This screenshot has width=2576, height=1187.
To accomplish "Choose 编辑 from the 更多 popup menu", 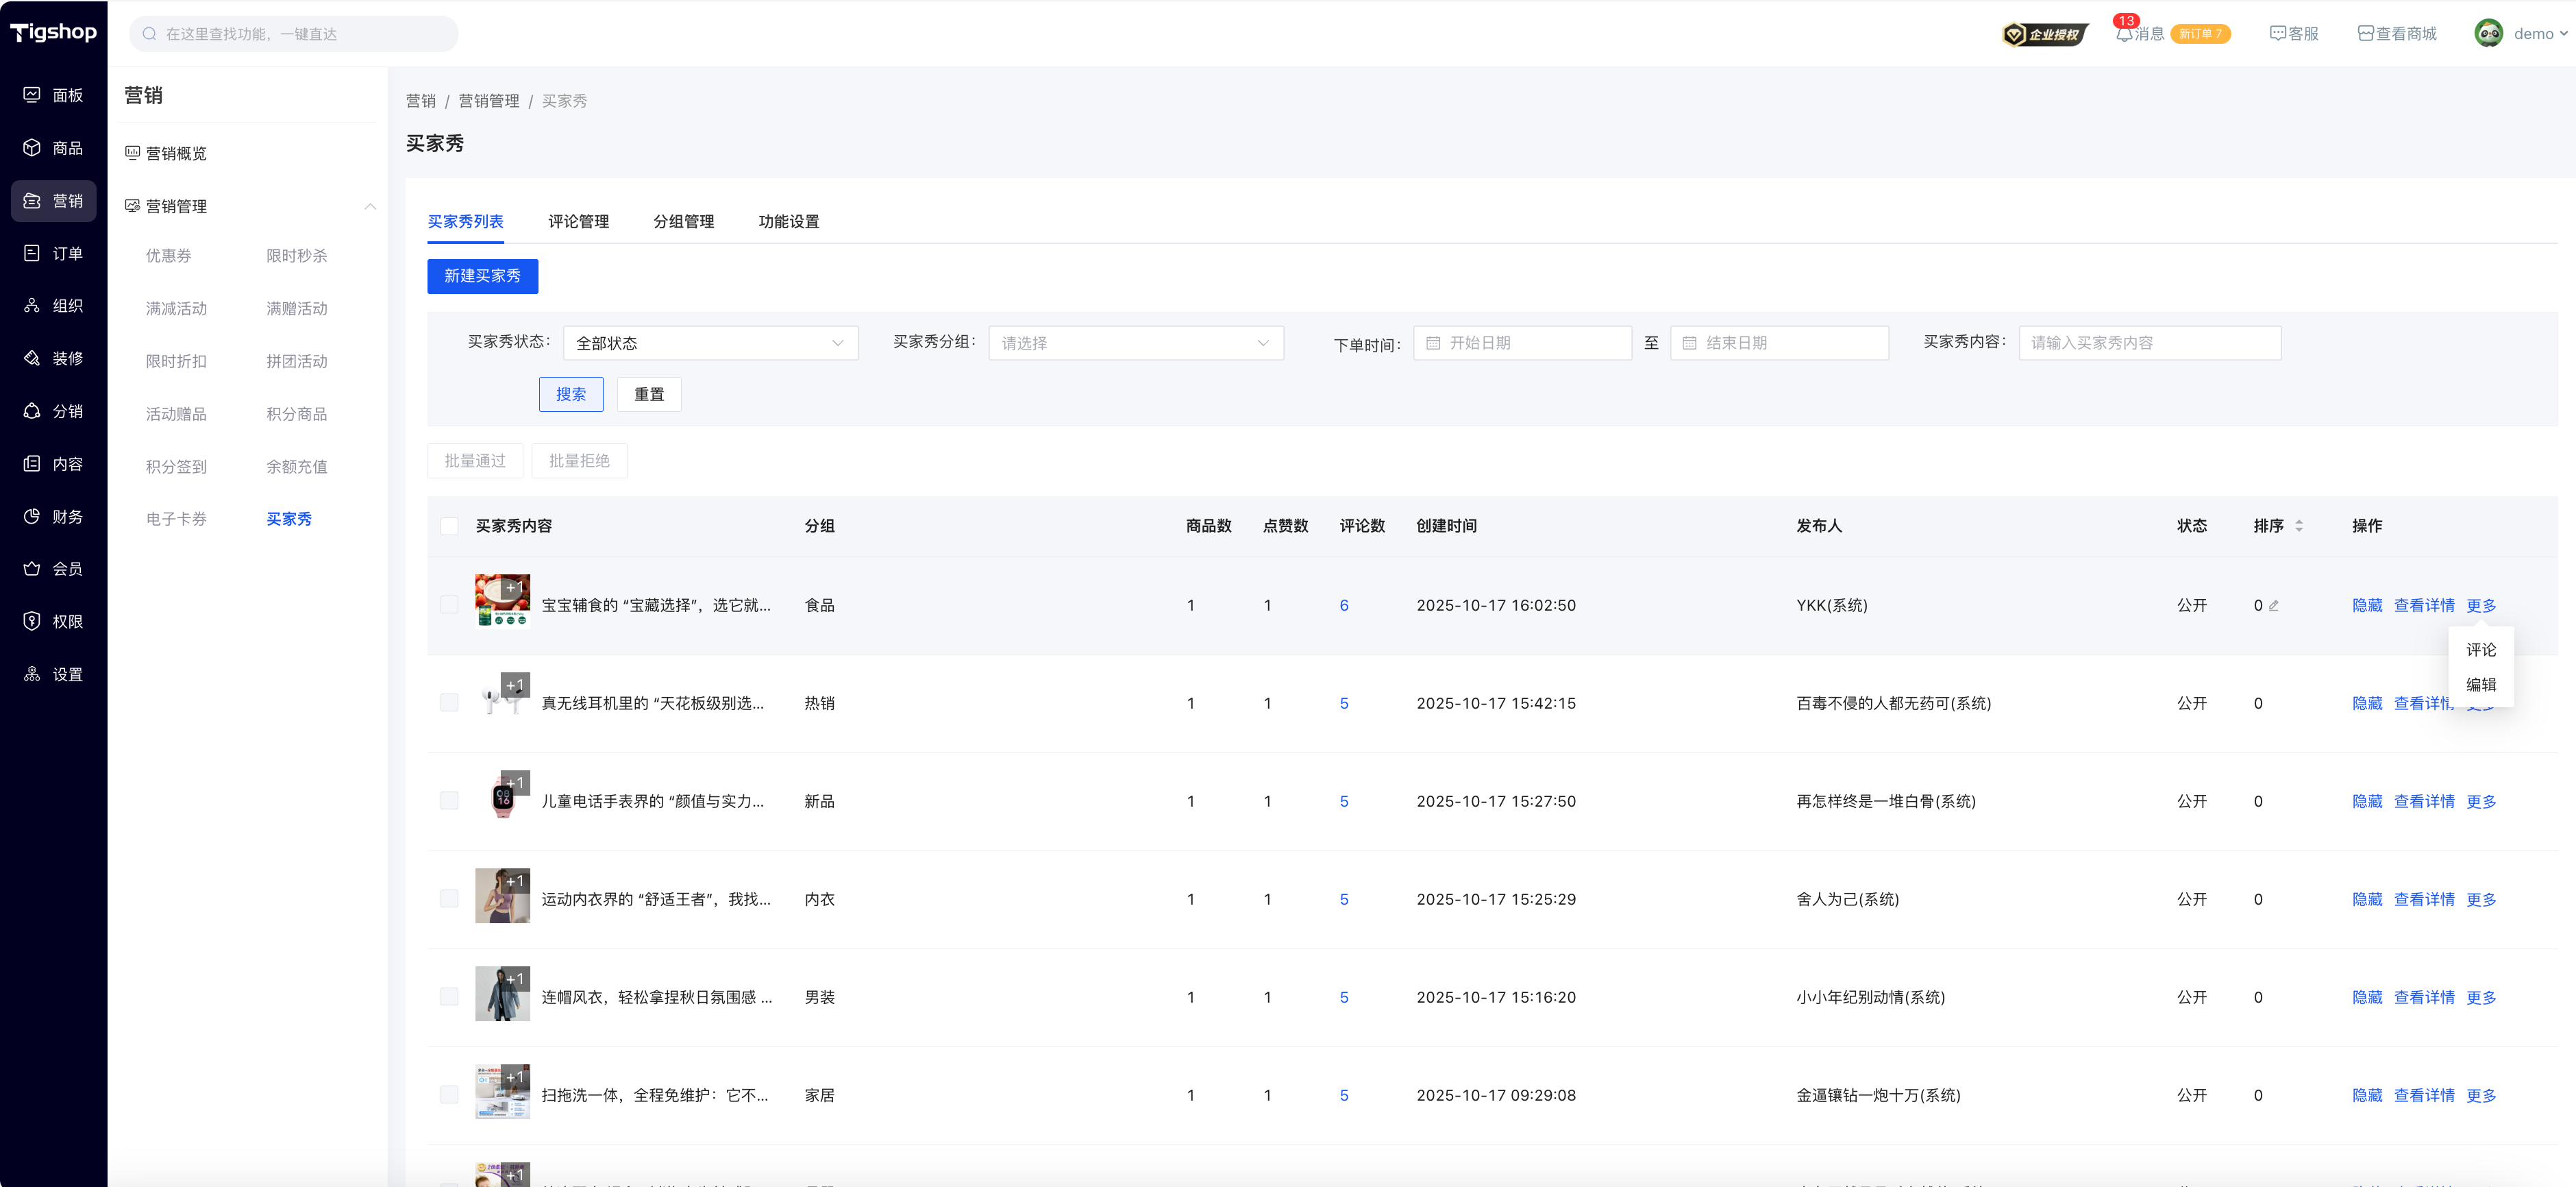I will coord(2480,685).
